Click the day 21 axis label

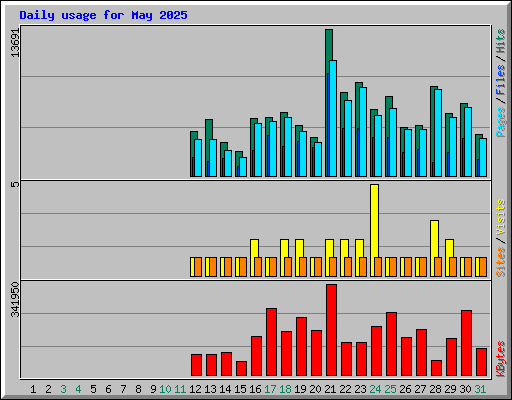pyautogui.click(x=330, y=389)
